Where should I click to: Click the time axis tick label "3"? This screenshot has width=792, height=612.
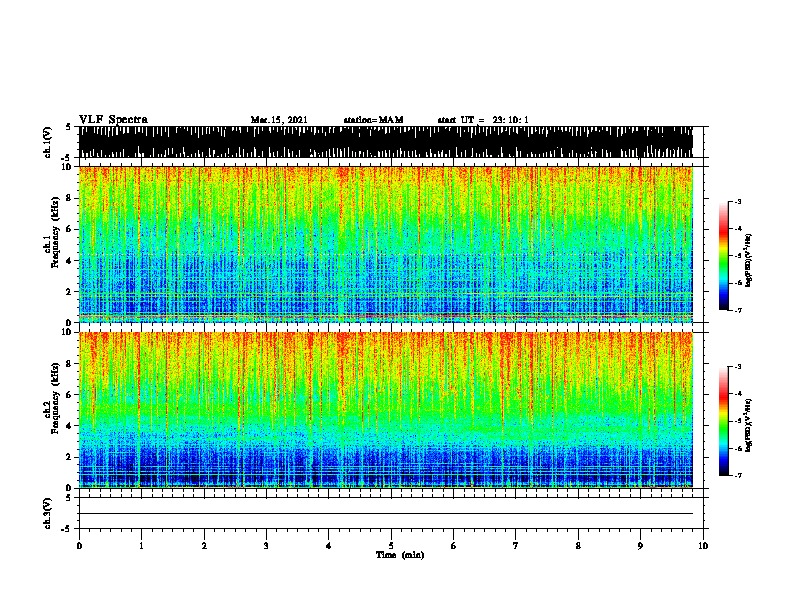[266, 546]
